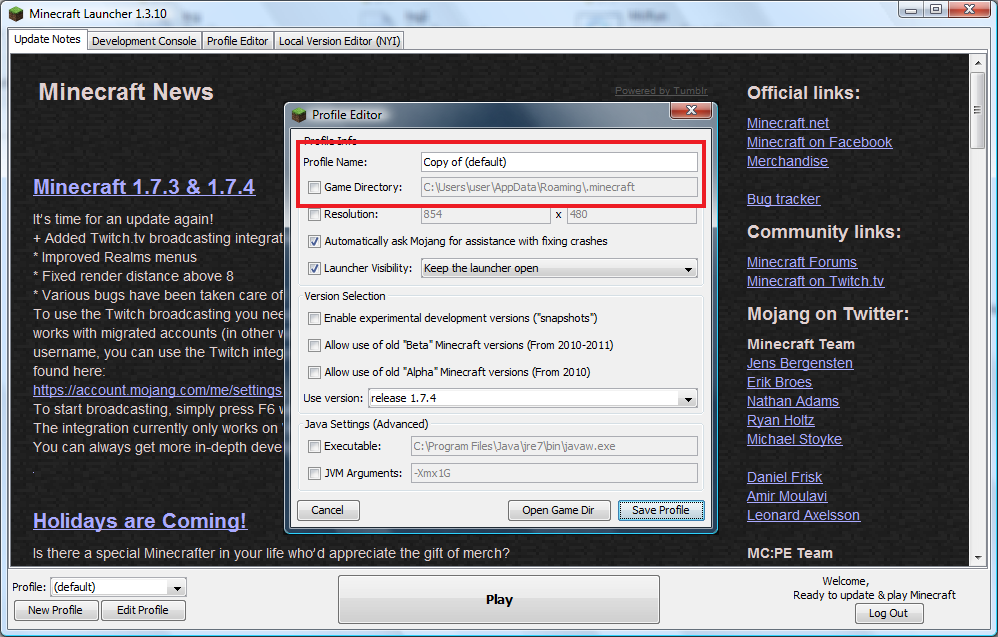Open Nathan Adams' Twitter link
Viewport: 998px width, 637px height.
(x=793, y=402)
